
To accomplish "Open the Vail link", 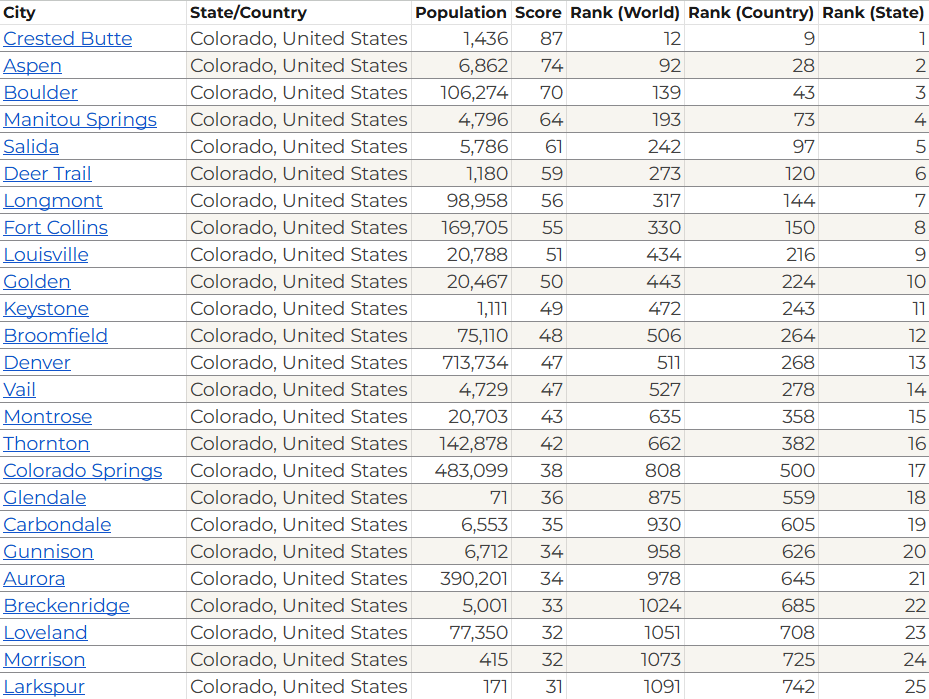I will (20, 390).
